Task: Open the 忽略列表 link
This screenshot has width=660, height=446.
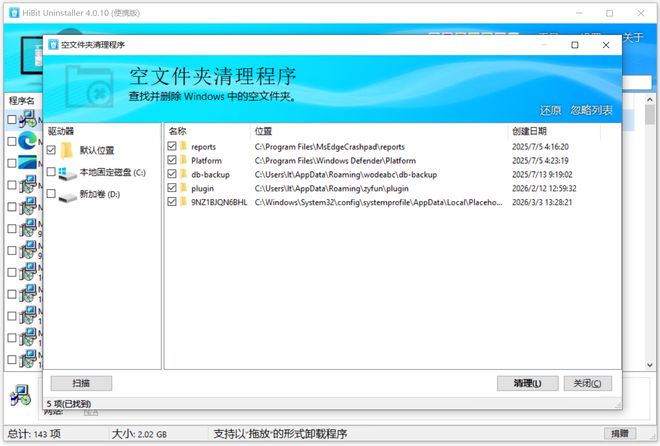Action: [x=591, y=111]
